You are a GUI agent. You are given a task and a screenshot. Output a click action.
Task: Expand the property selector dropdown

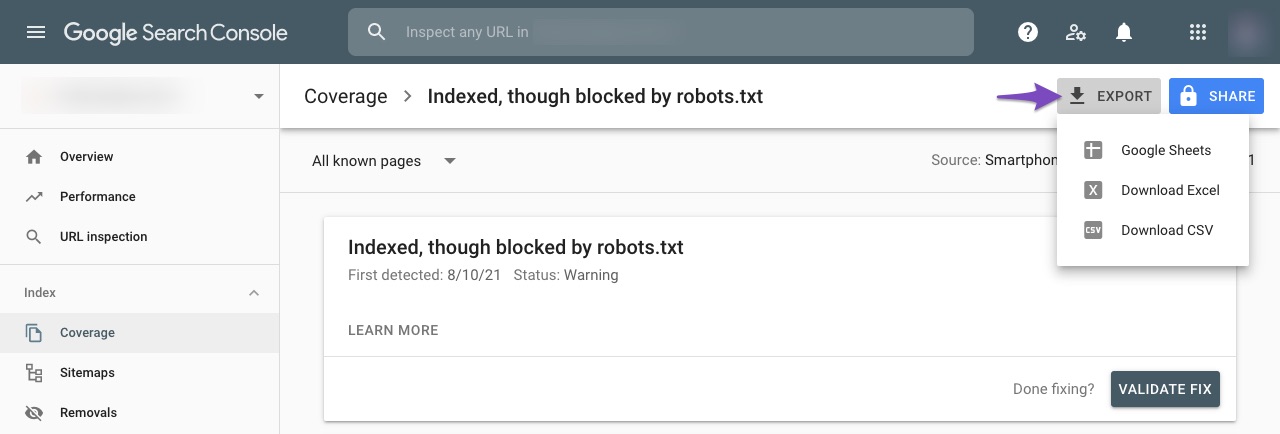pyautogui.click(x=259, y=96)
